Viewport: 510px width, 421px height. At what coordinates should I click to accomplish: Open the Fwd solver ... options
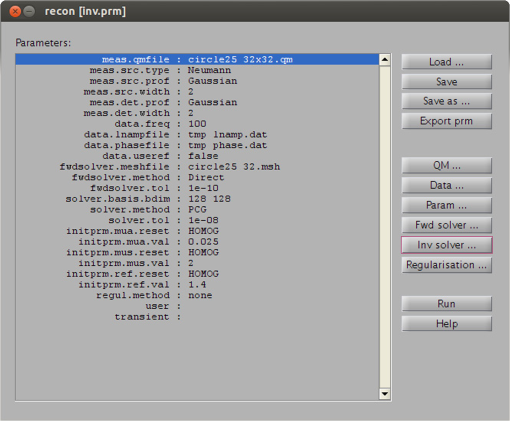(x=446, y=225)
